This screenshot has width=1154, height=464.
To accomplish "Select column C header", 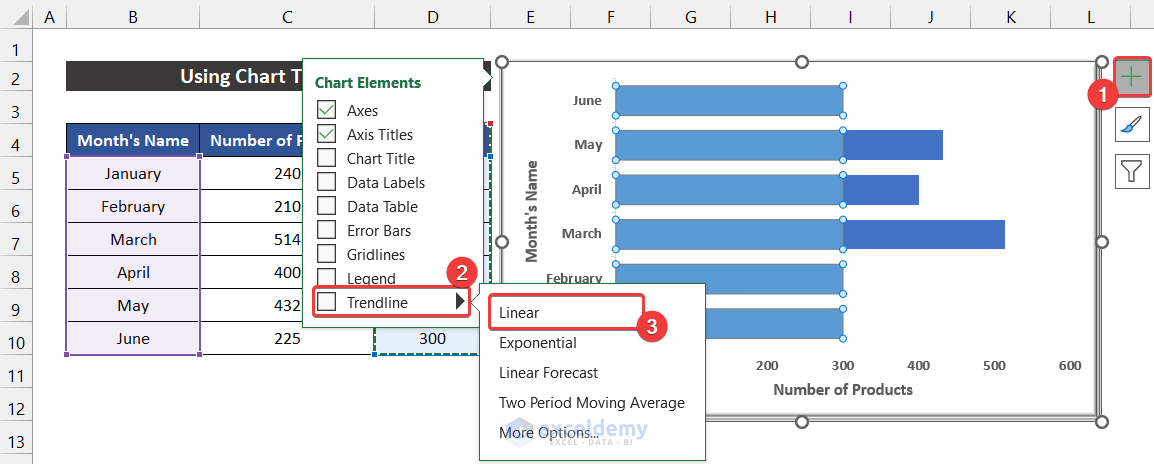I will pyautogui.click(x=287, y=17).
